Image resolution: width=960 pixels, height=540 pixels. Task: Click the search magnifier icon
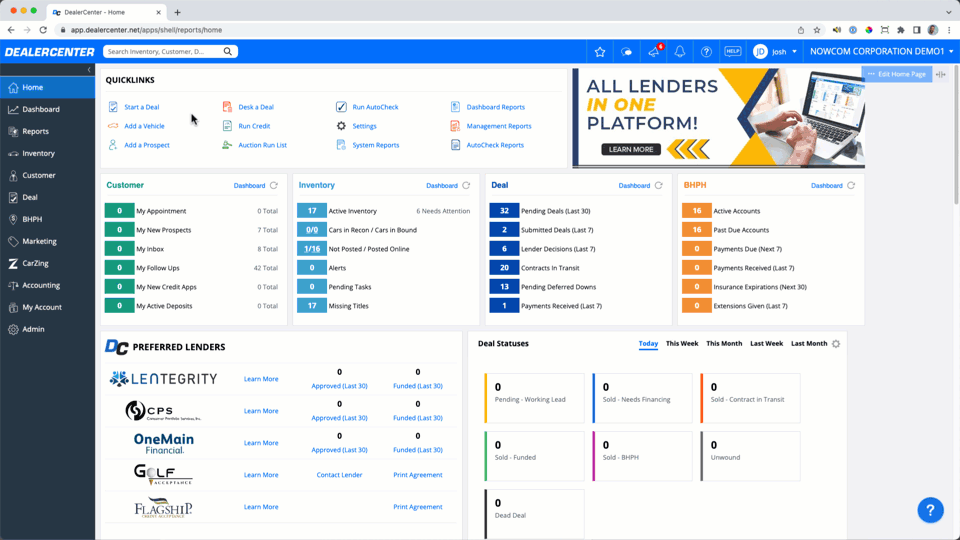pyautogui.click(x=228, y=51)
